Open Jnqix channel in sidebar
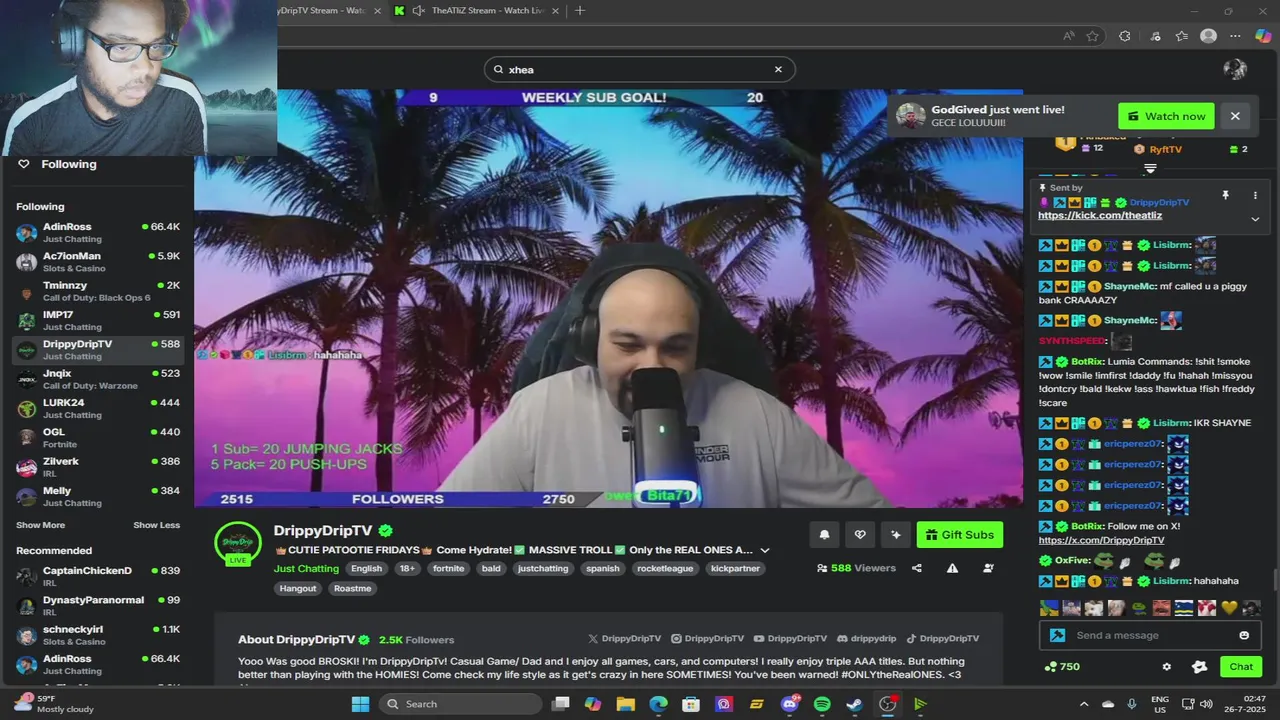 [97, 378]
